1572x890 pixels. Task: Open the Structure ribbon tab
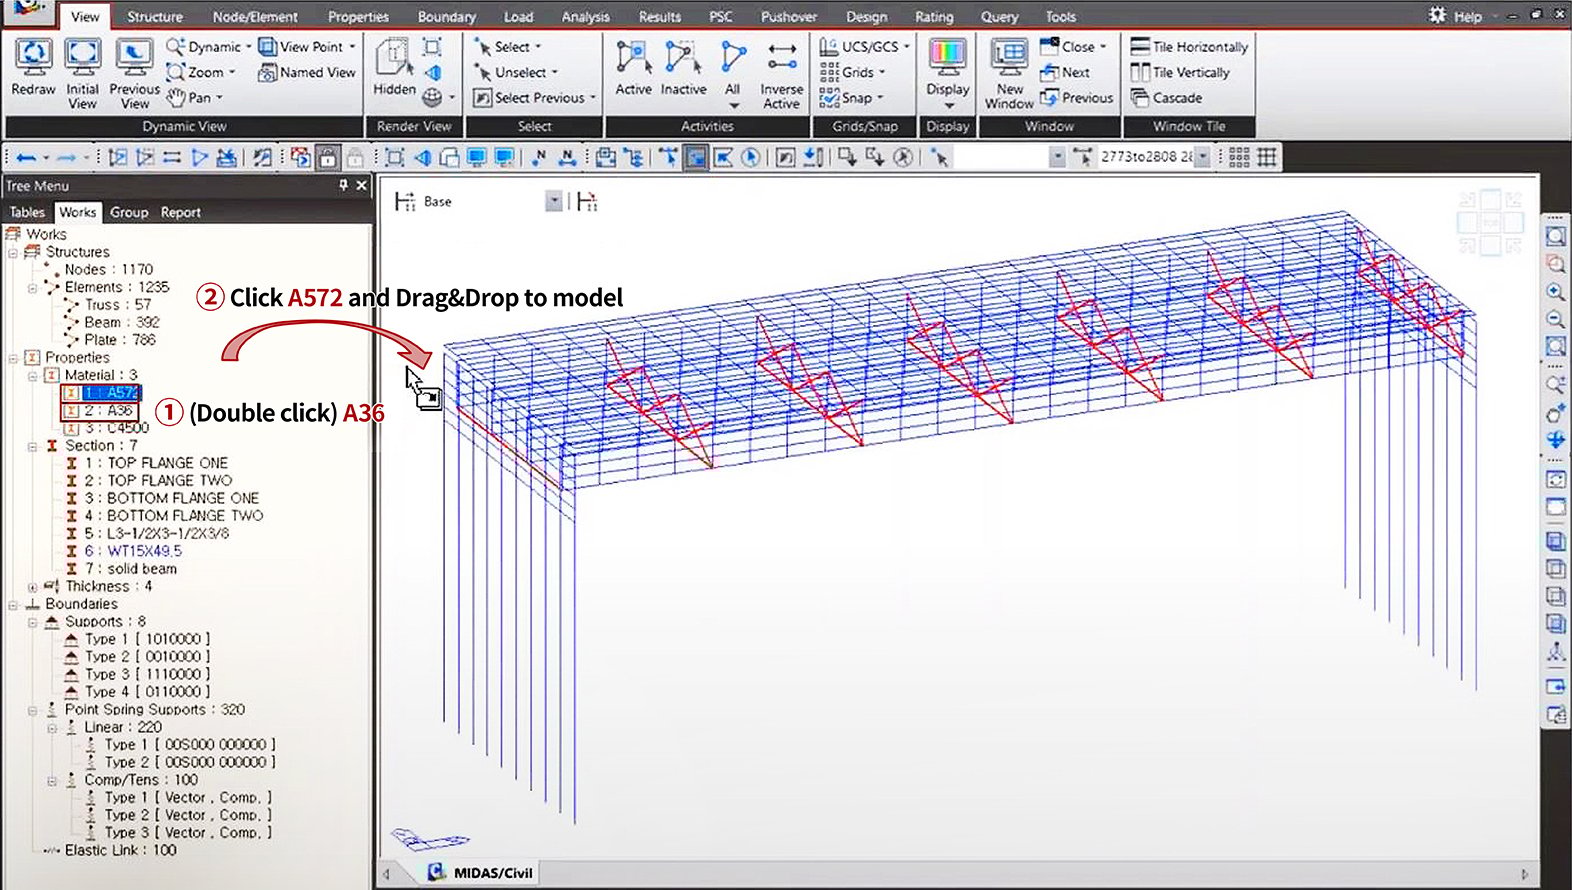tap(154, 17)
